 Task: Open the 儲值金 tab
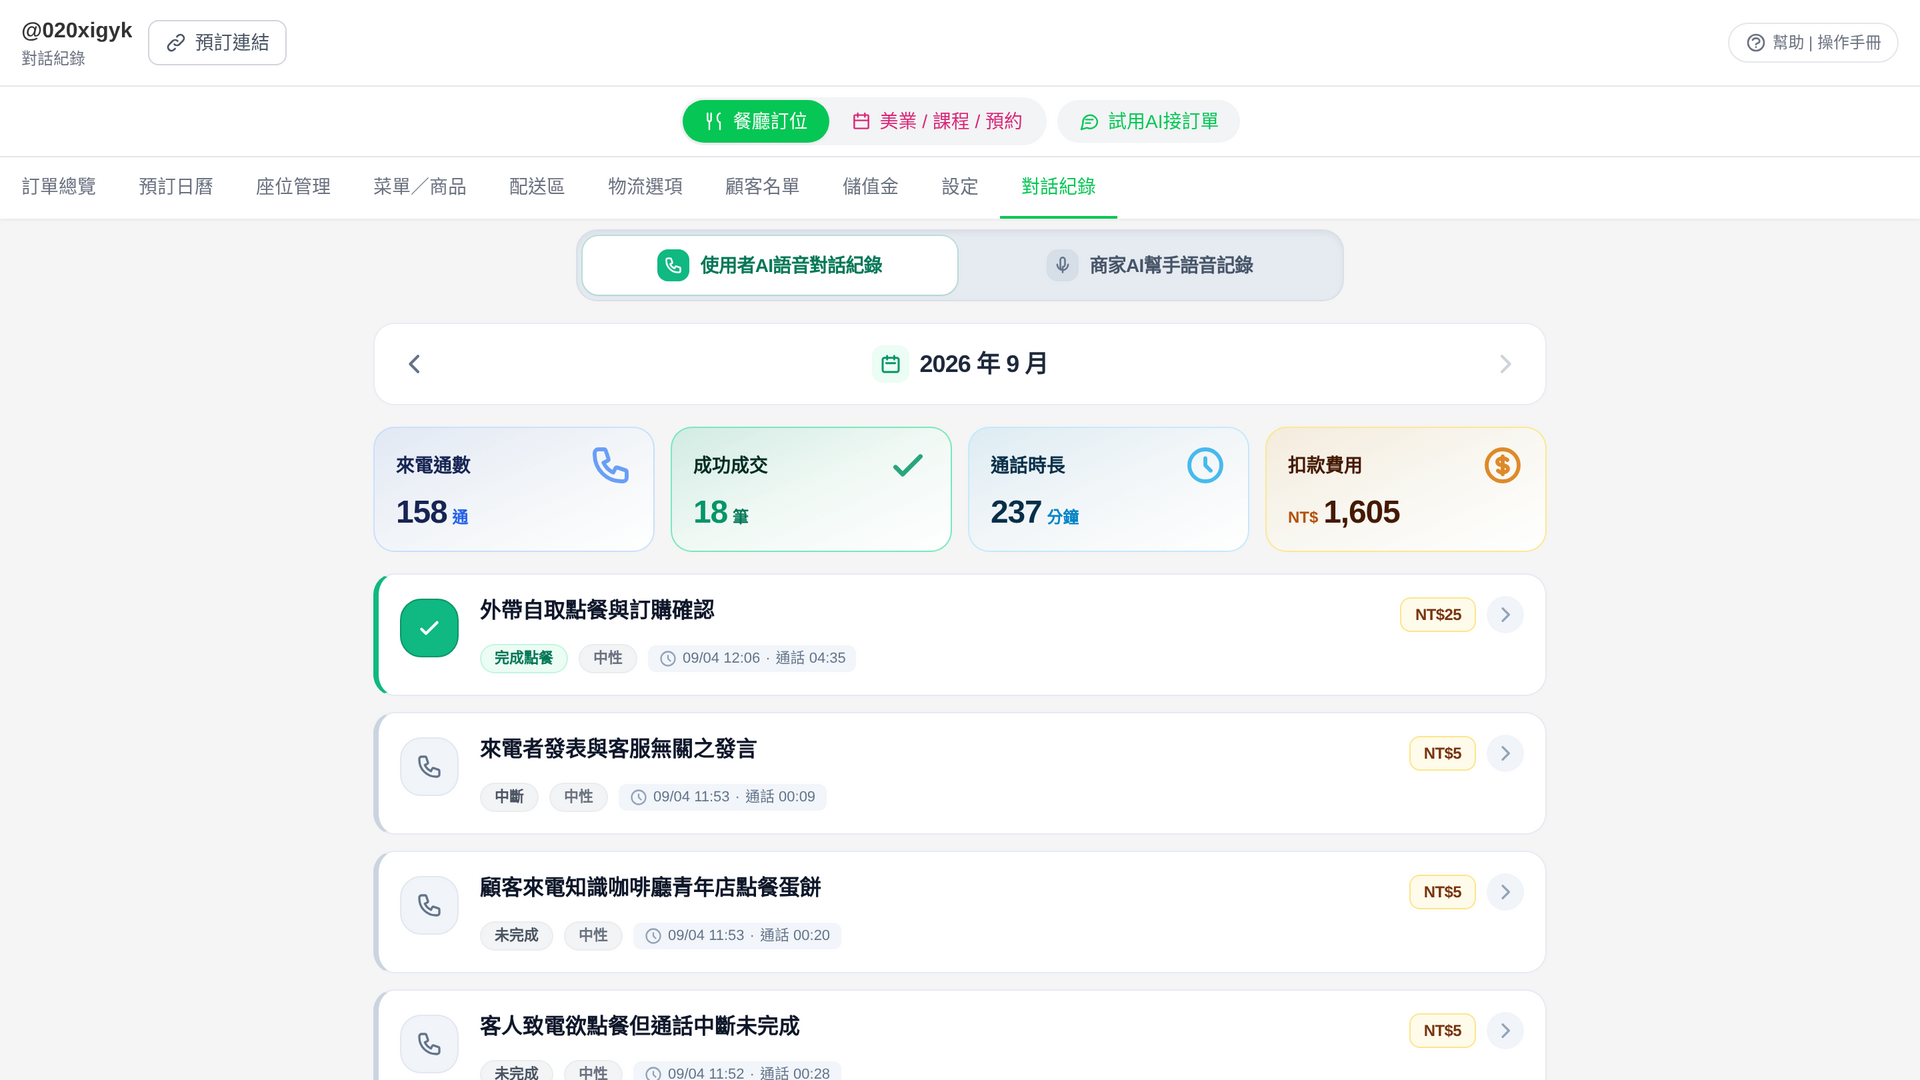[x=870, y=187]
